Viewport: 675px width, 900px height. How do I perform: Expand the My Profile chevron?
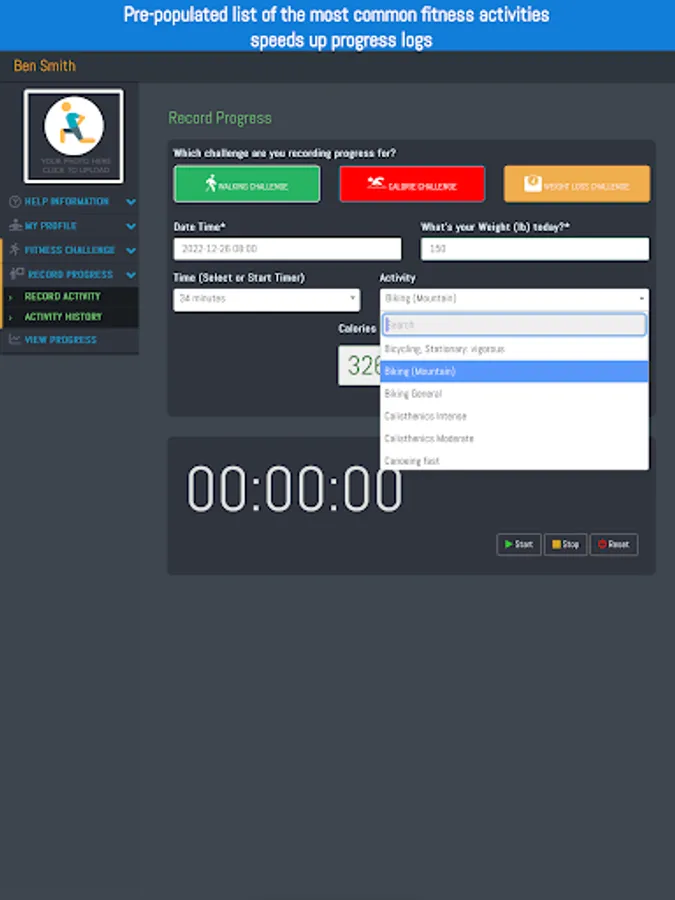pos(131,226)
